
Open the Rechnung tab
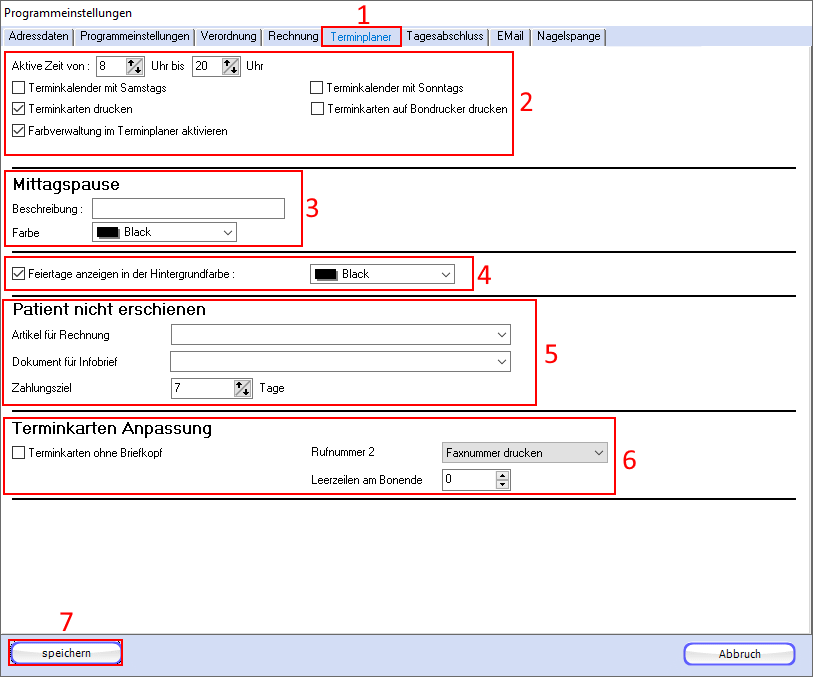293,37
